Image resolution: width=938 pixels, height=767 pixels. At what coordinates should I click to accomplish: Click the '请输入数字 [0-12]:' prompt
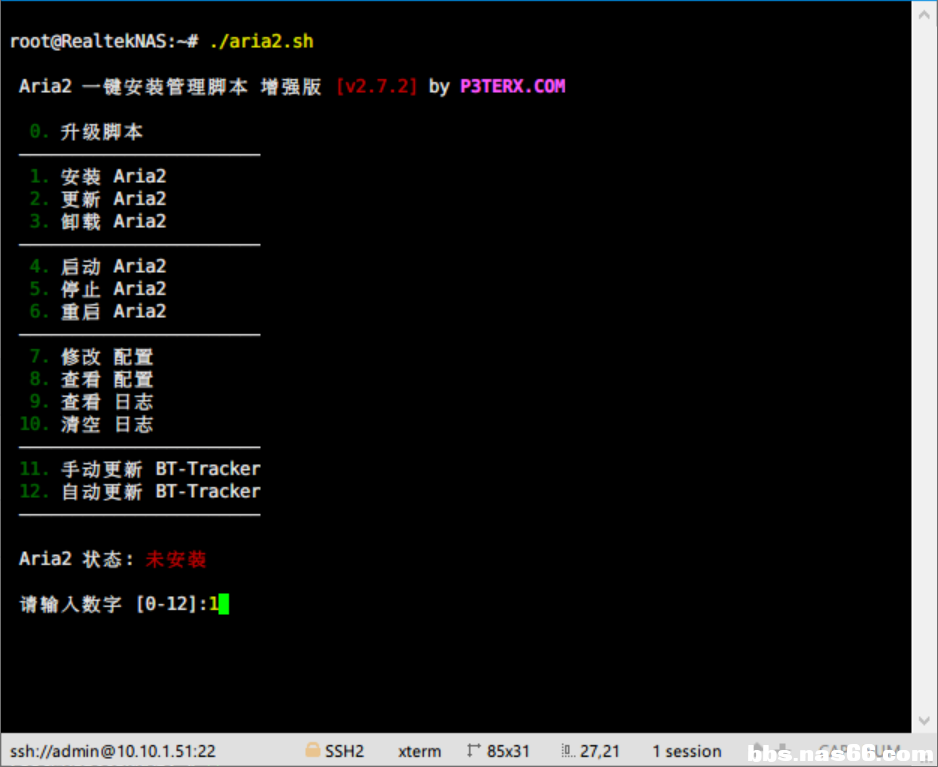coord(113,604)
